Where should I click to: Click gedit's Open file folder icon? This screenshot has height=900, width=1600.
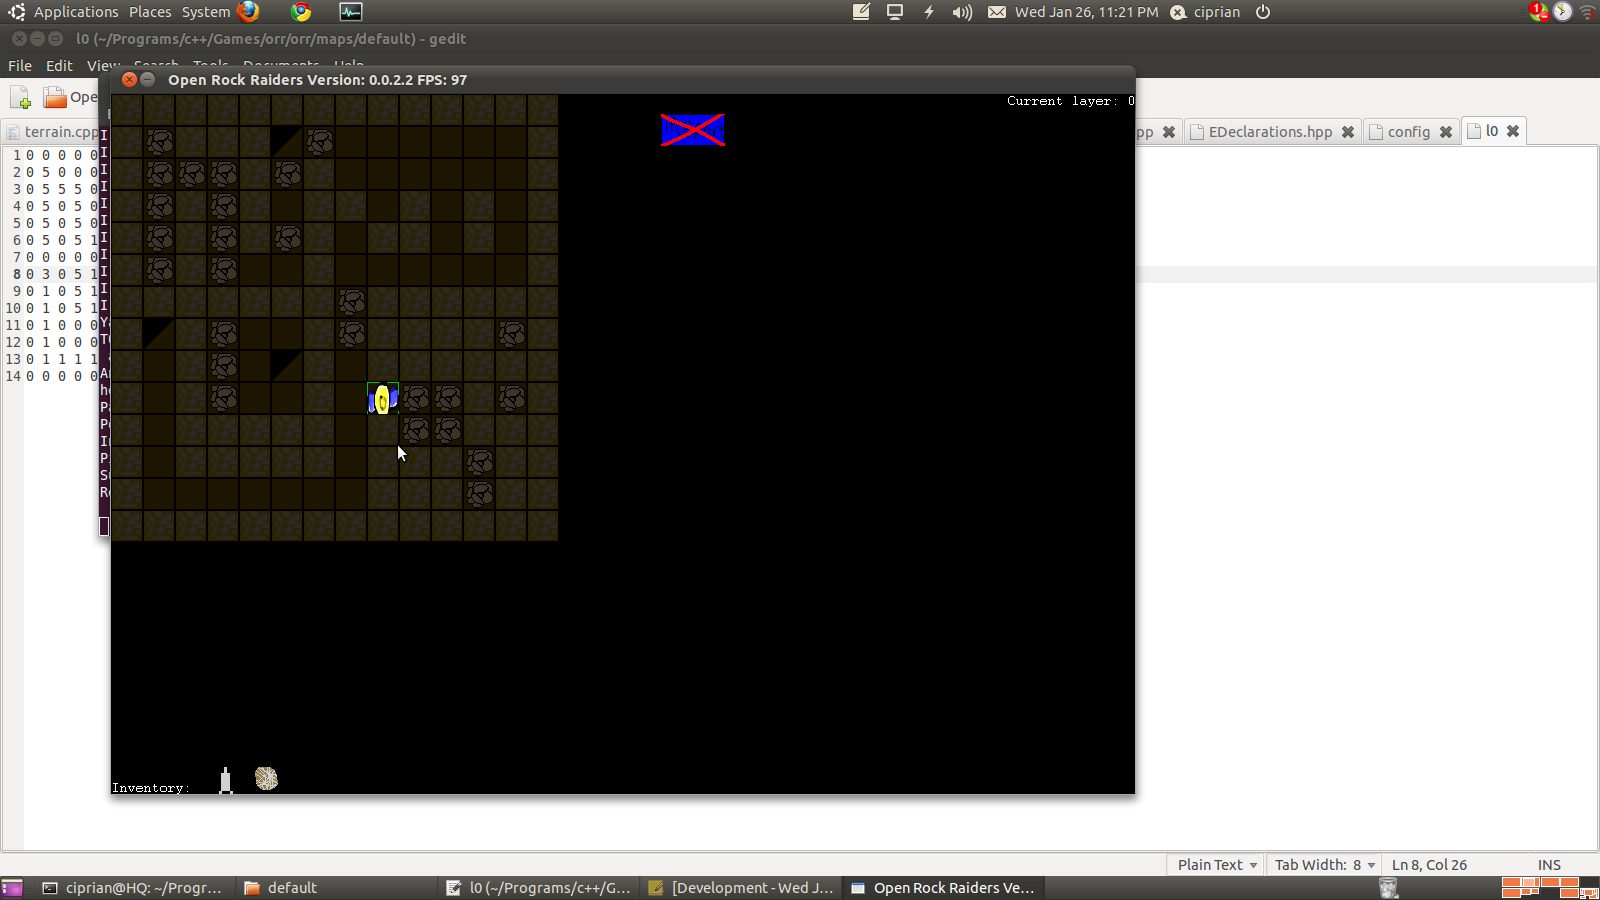(55, 97)
